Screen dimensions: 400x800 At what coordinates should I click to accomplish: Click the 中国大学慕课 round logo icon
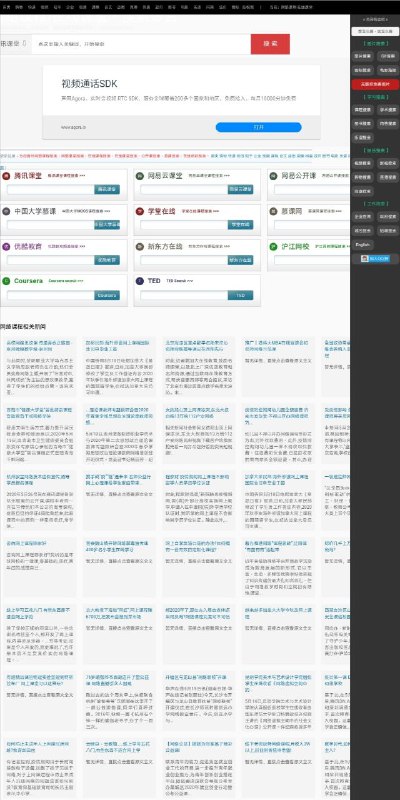[6, 211]
